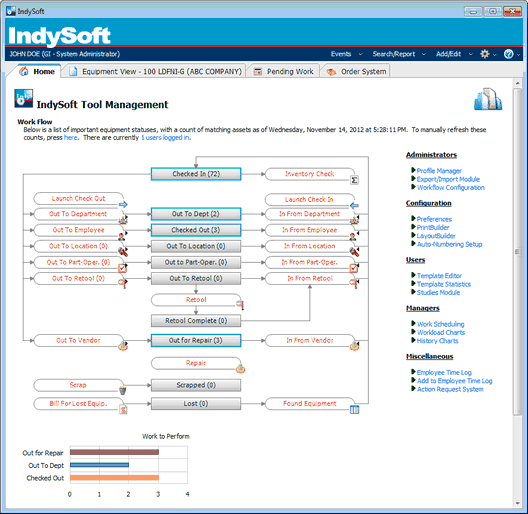Expand the Add/Edit dropdown menu

(454, 54)
